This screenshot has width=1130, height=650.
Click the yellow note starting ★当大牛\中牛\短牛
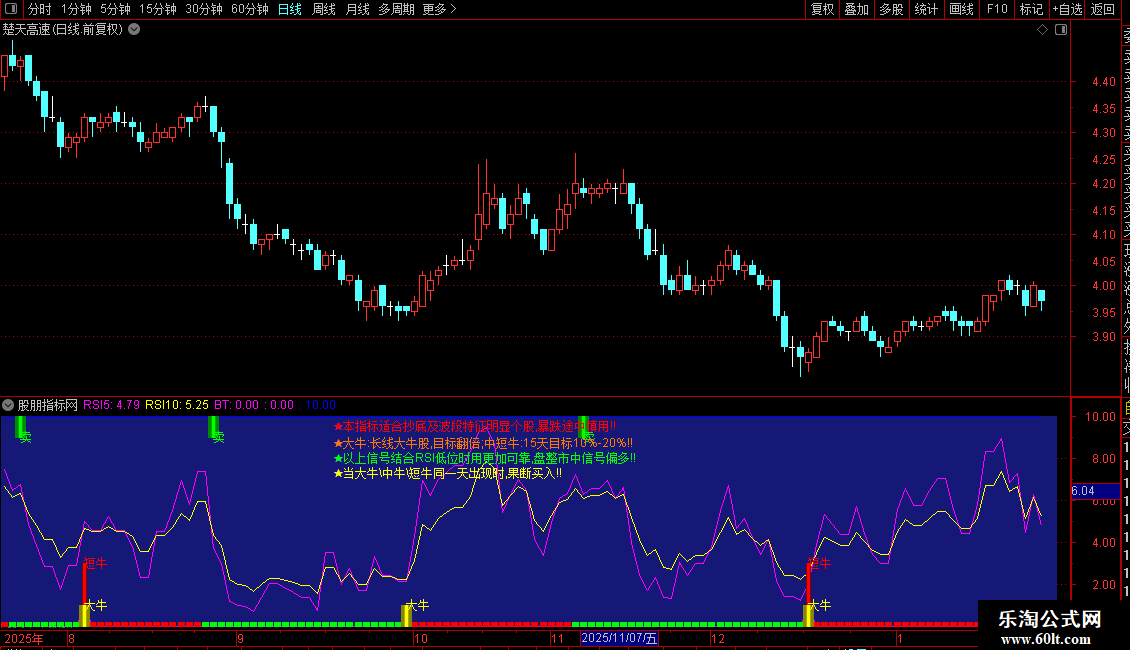(448, 473)
